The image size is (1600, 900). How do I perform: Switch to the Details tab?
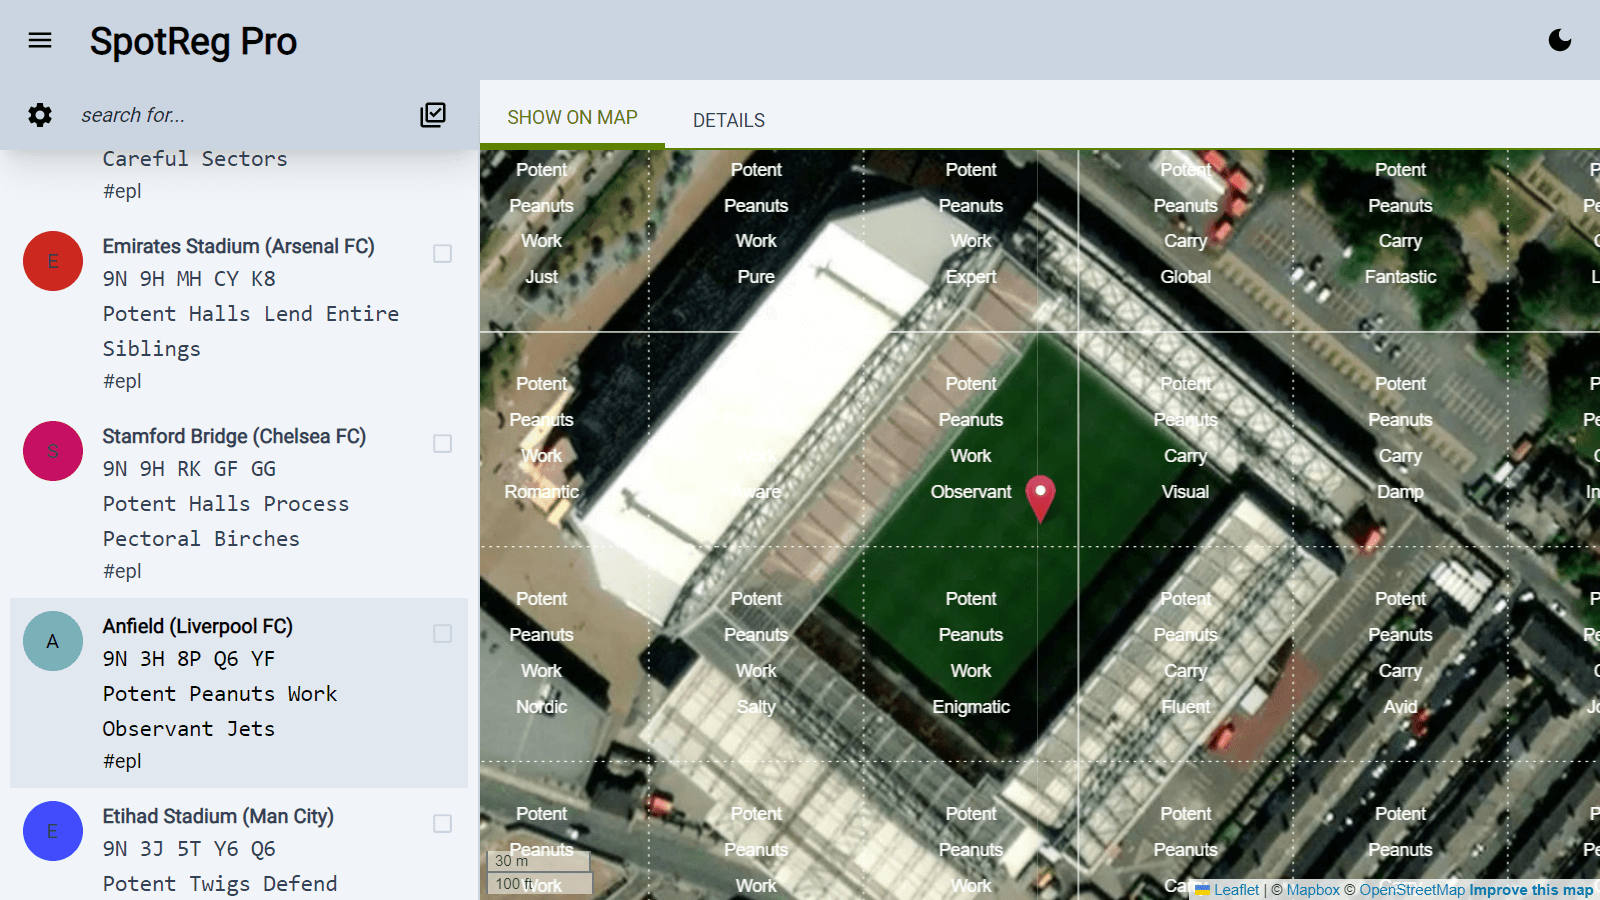click(729, 120)
